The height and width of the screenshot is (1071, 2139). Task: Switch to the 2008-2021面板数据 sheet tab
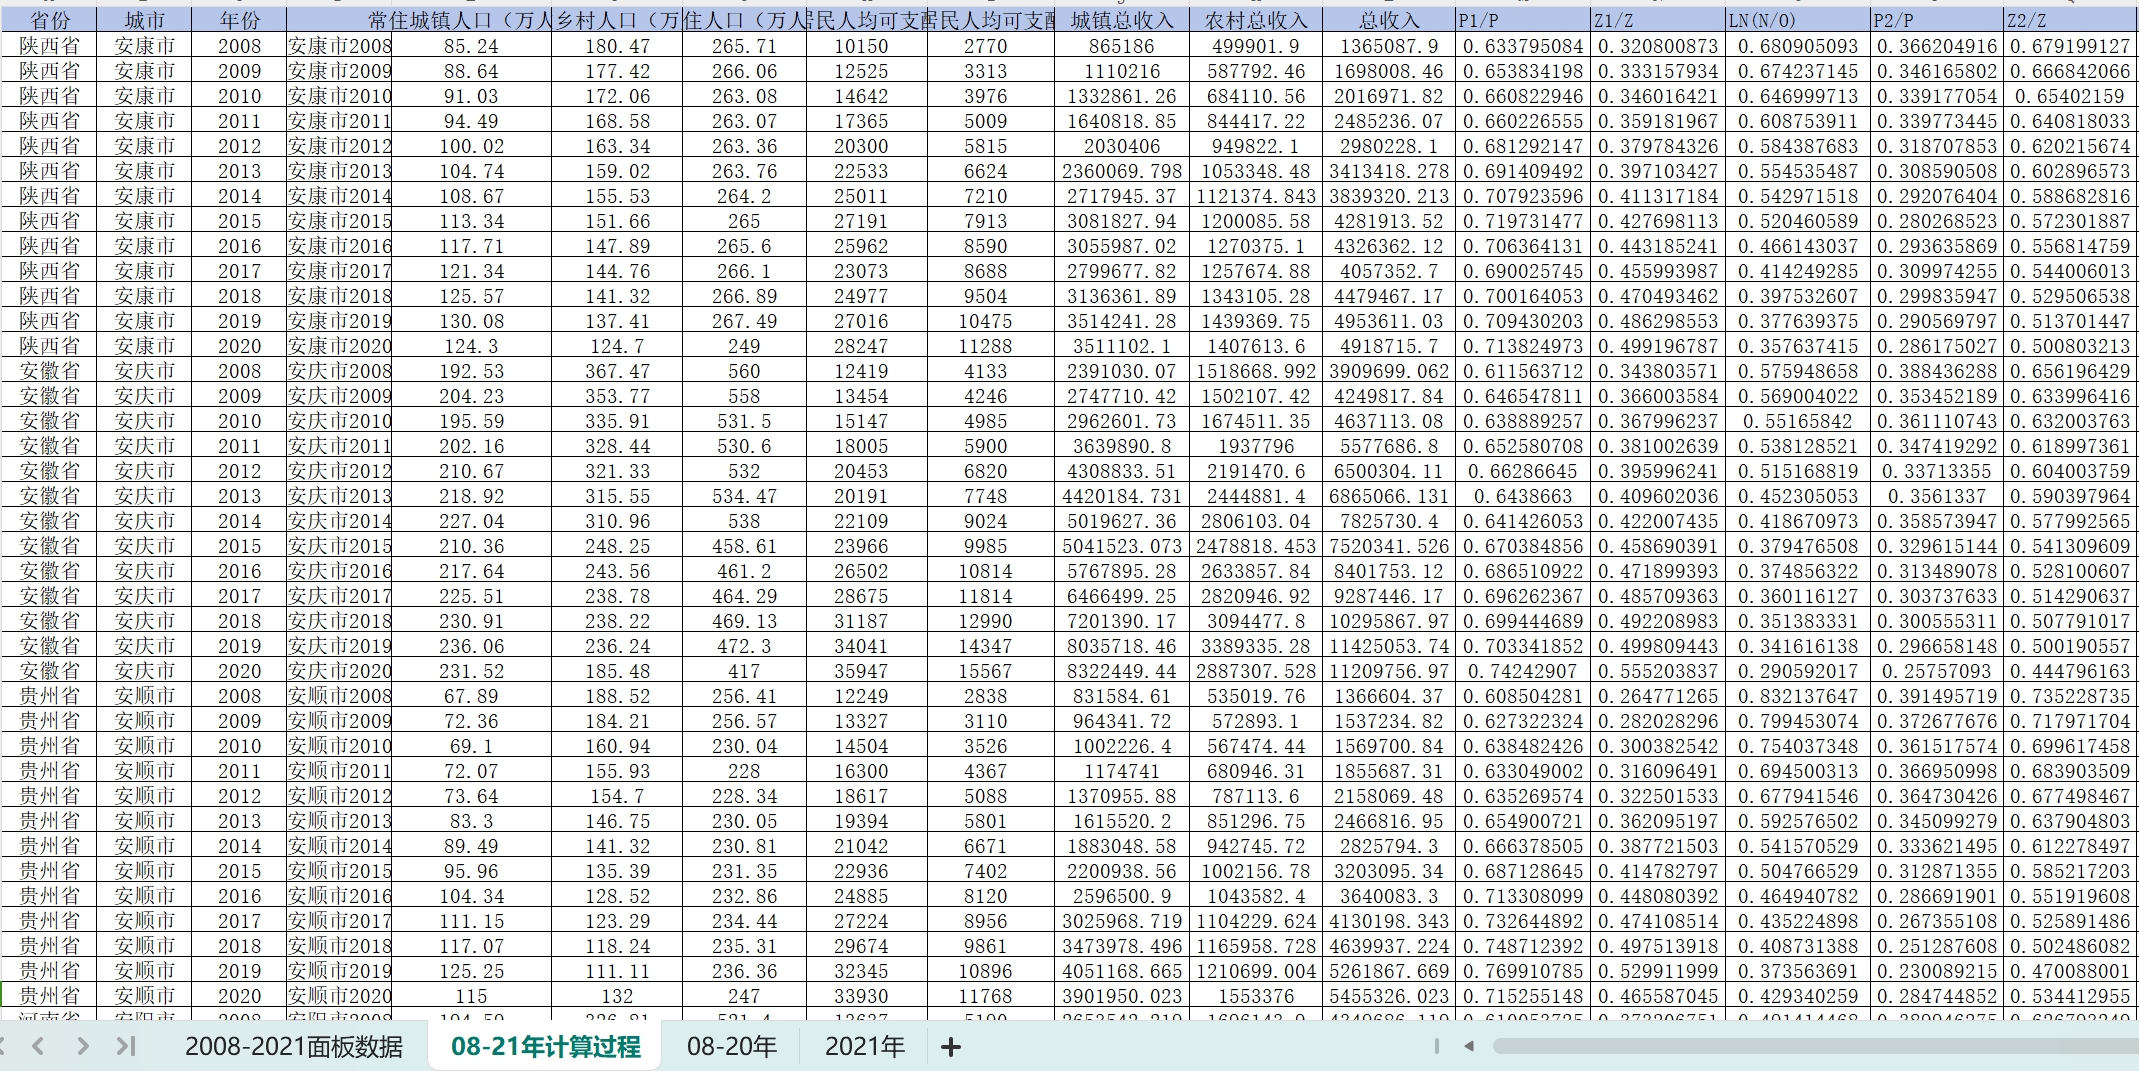(x=294, y=1046)
